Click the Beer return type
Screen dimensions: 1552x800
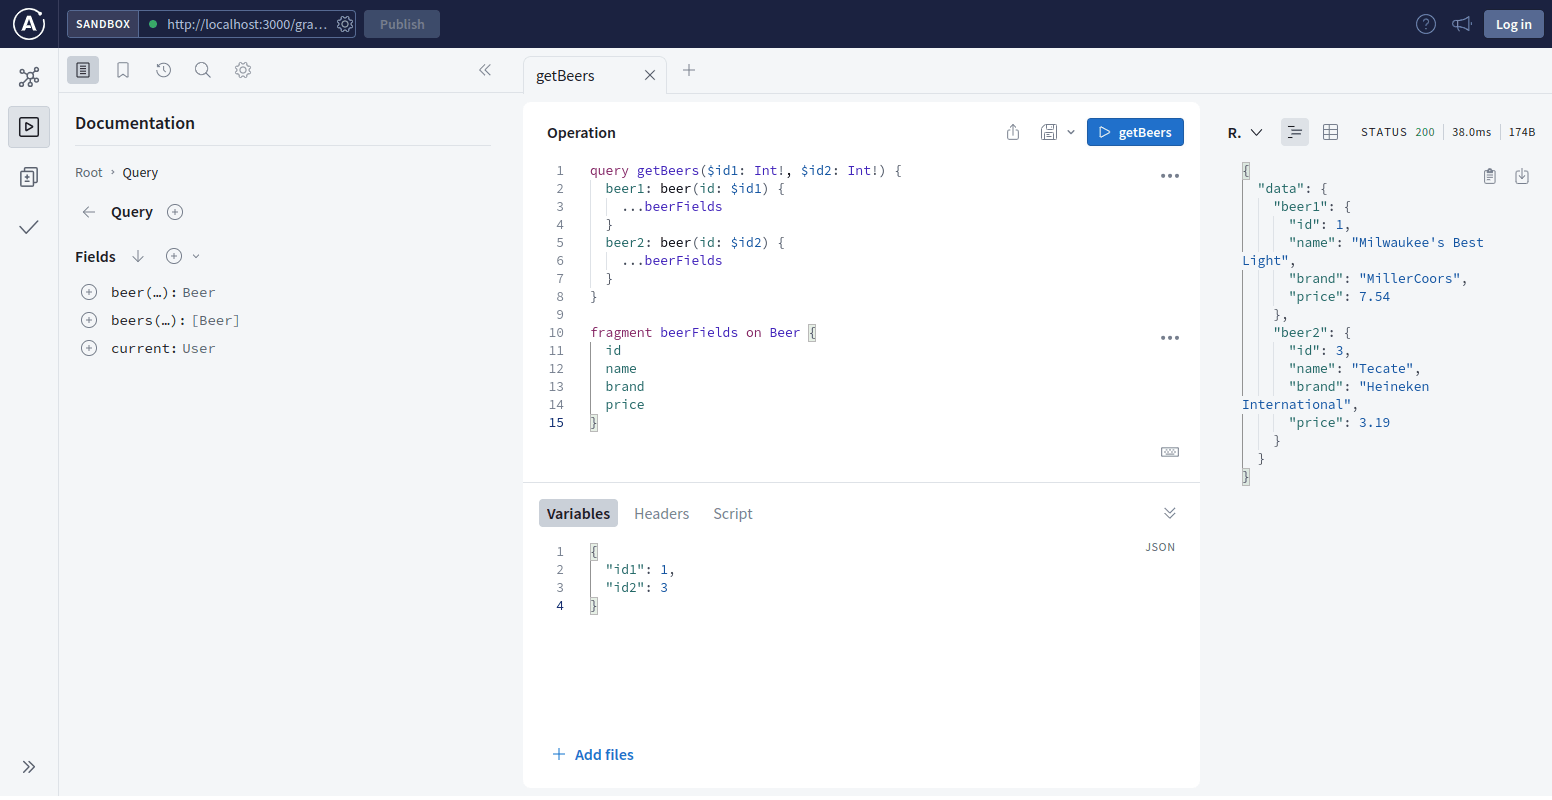point(199,292)
